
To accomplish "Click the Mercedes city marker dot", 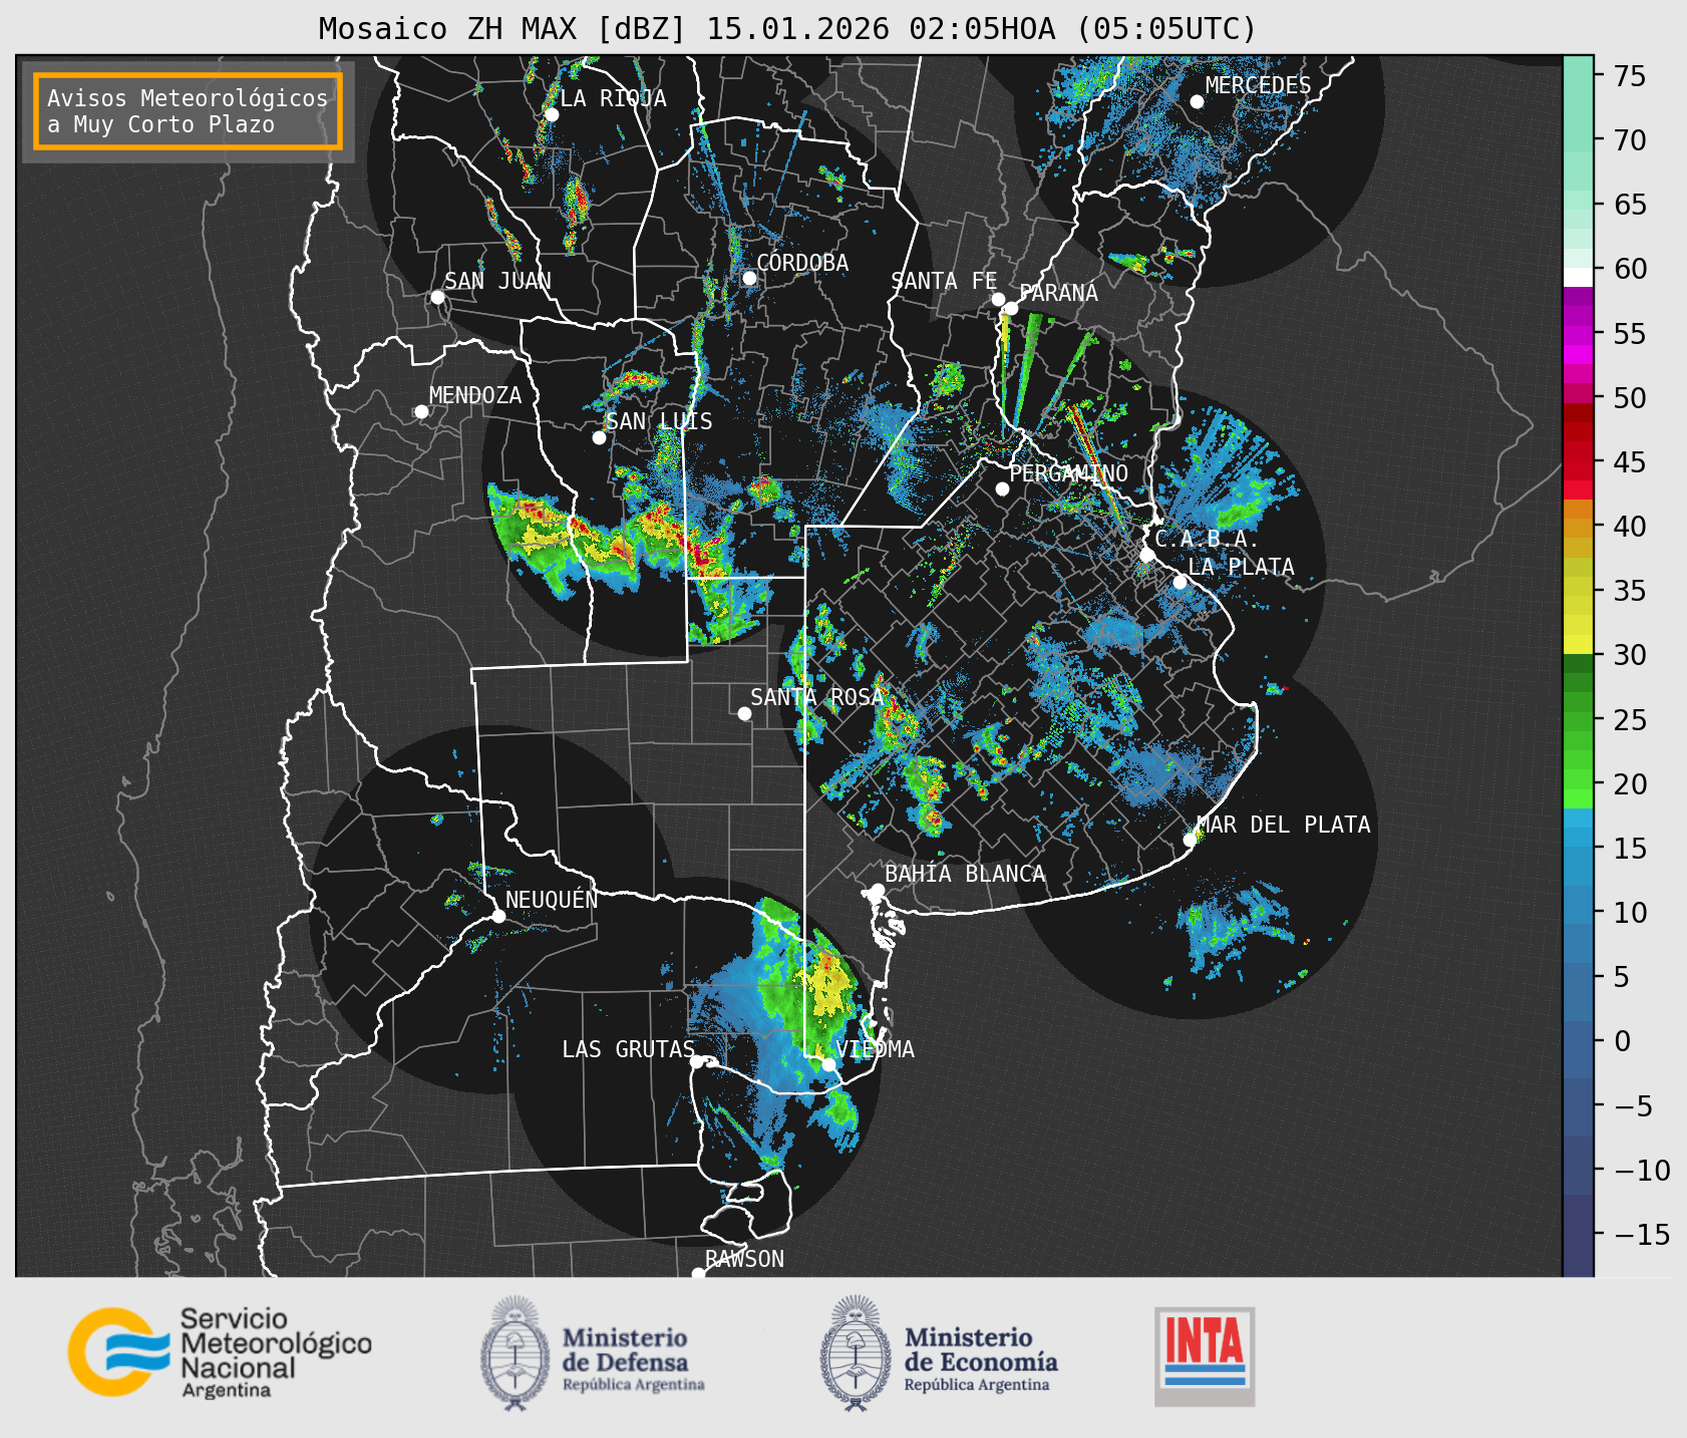I will [x=1197, y=102].
